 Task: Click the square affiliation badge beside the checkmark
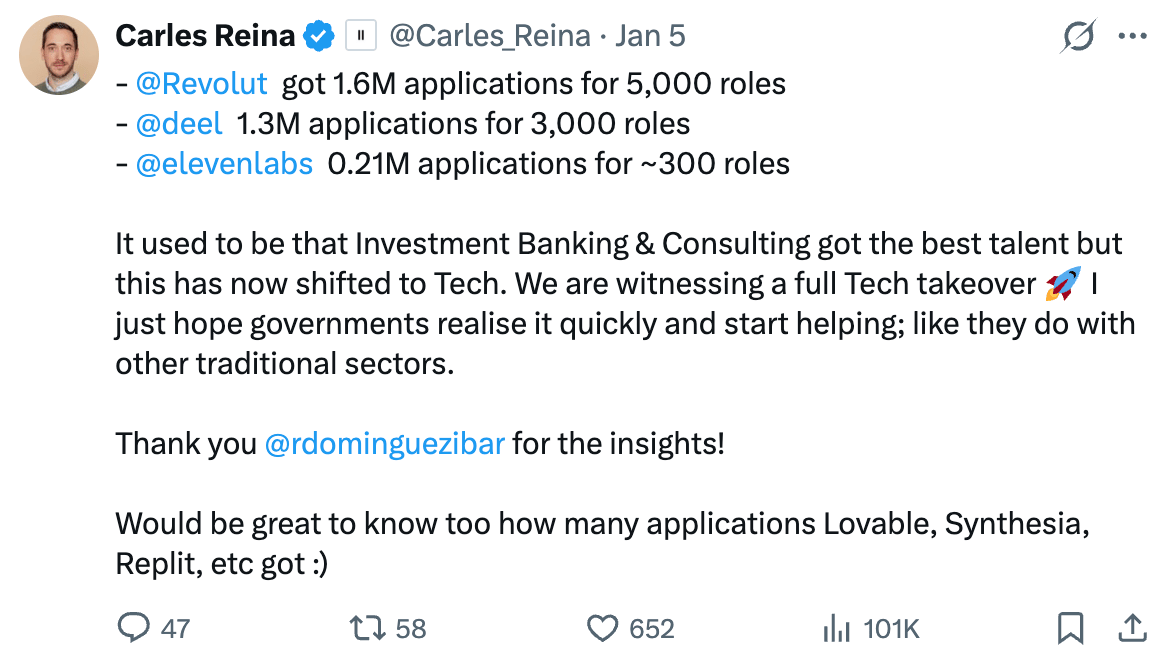(360, 37)
